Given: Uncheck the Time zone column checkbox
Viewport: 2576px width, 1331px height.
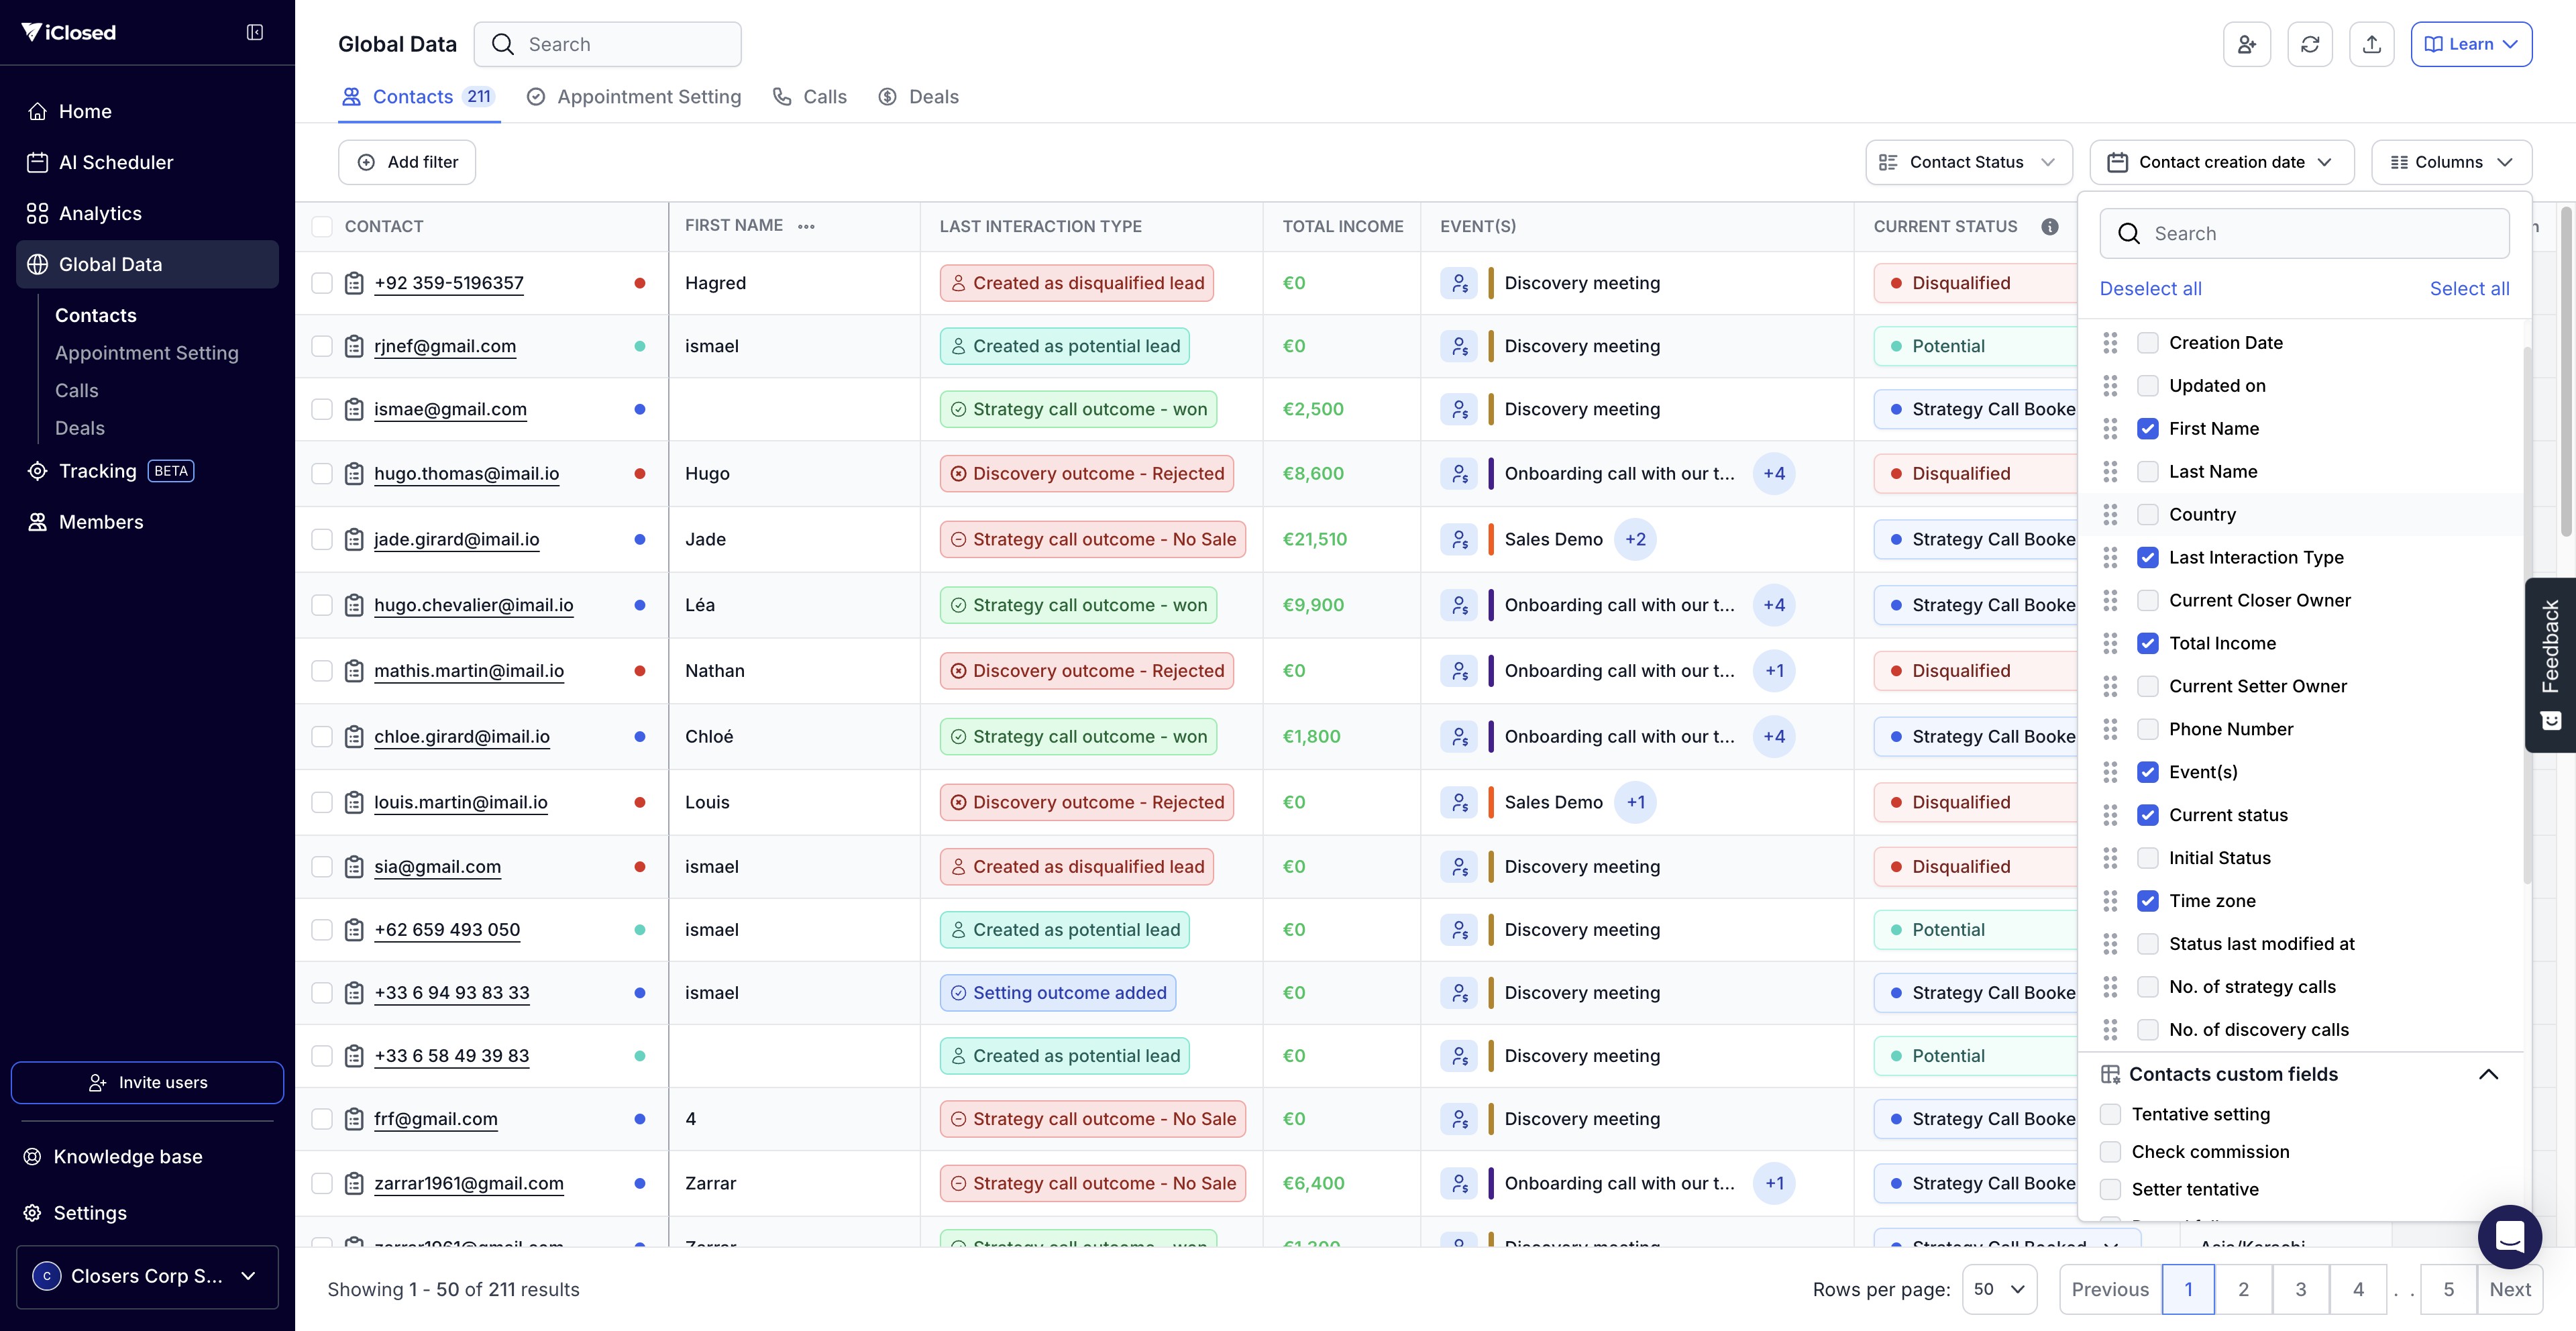Looking at the screenshot, I should [x=2147, y=901].
